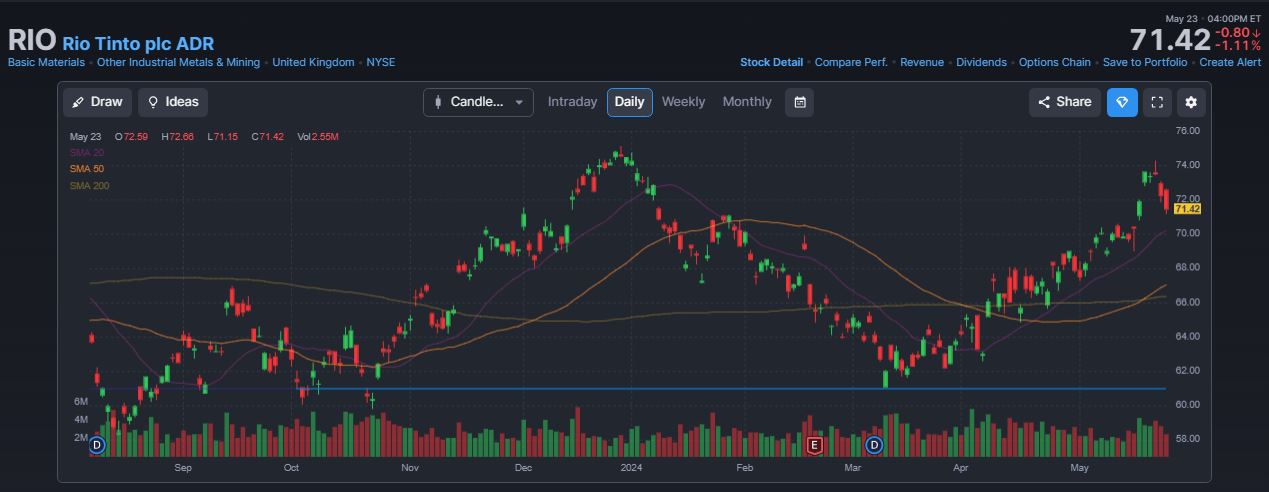Switch to the Weekly timeframe

point(683,102)
